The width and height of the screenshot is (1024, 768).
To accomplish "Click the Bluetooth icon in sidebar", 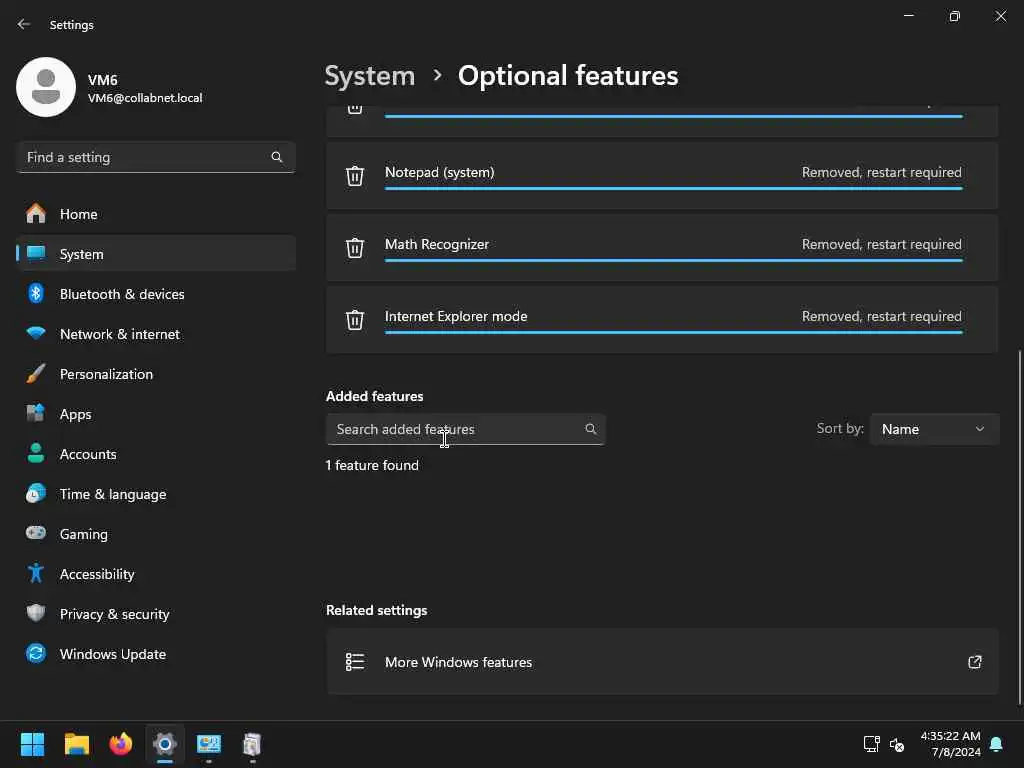I will point(36,293).
